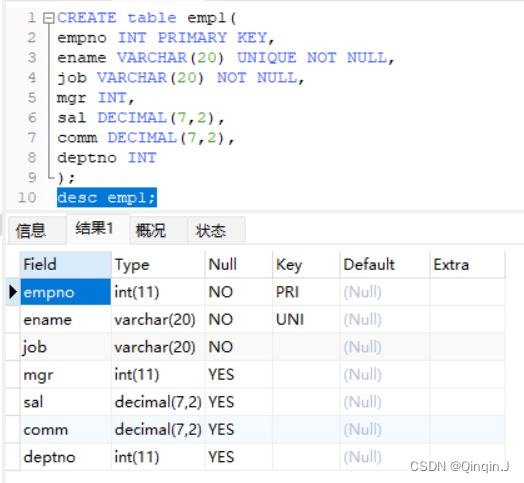524x483 pixels.
Task: Click the UNI key cell
Action: click(x=306, y=320)
